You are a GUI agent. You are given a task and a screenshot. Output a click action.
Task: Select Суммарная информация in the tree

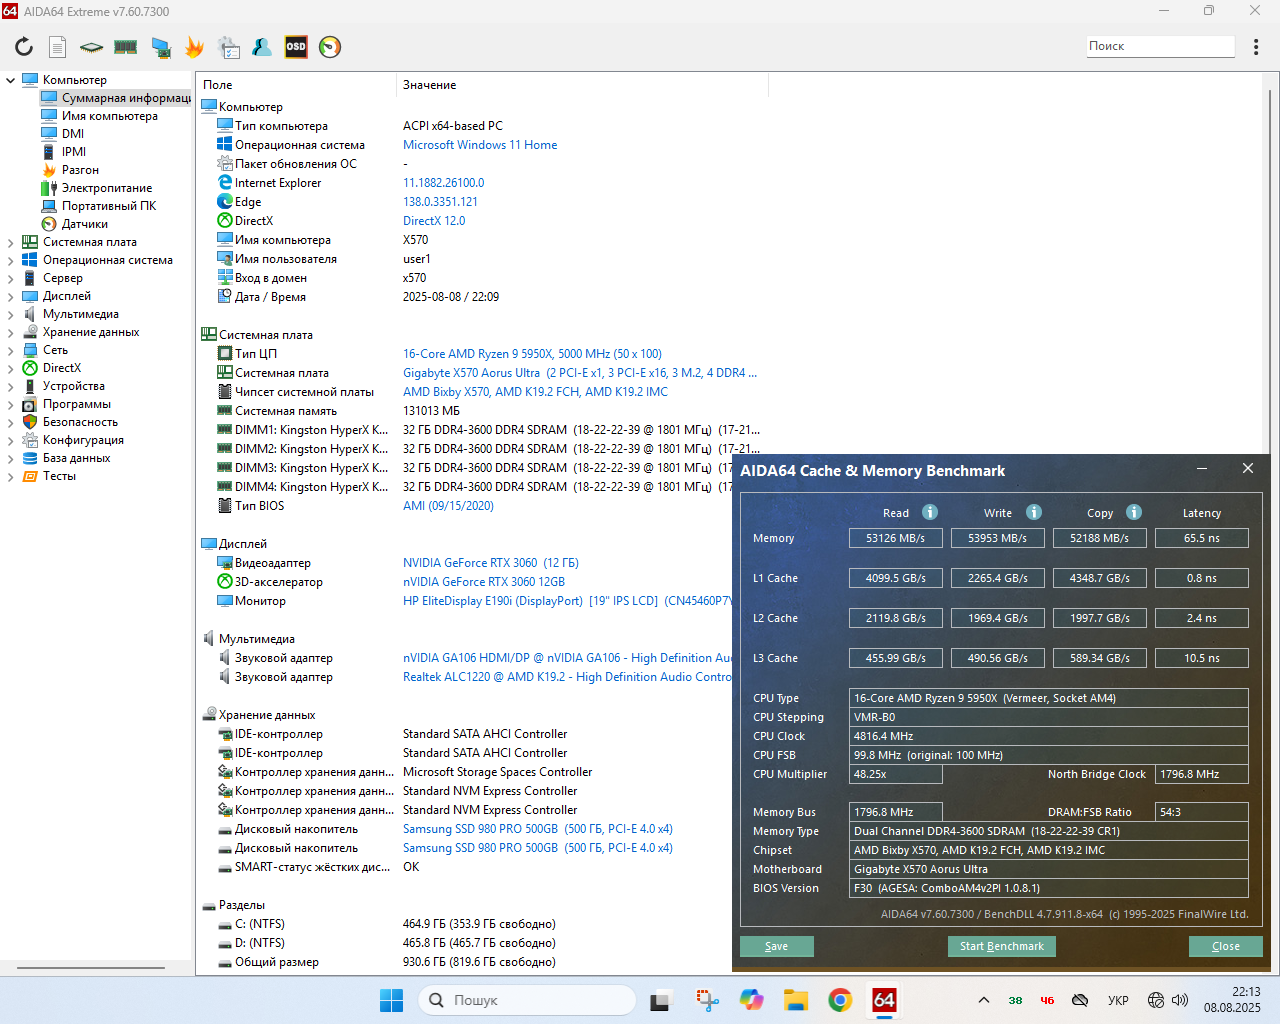[x=116, y=98]
